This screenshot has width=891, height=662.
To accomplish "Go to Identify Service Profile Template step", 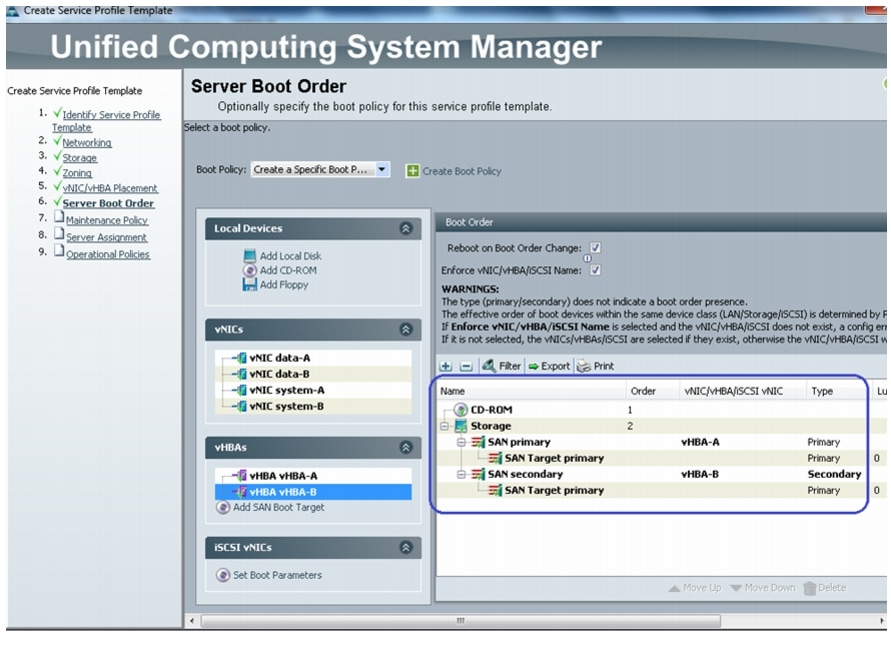I will pyautogui.click(x=107, y=121).
